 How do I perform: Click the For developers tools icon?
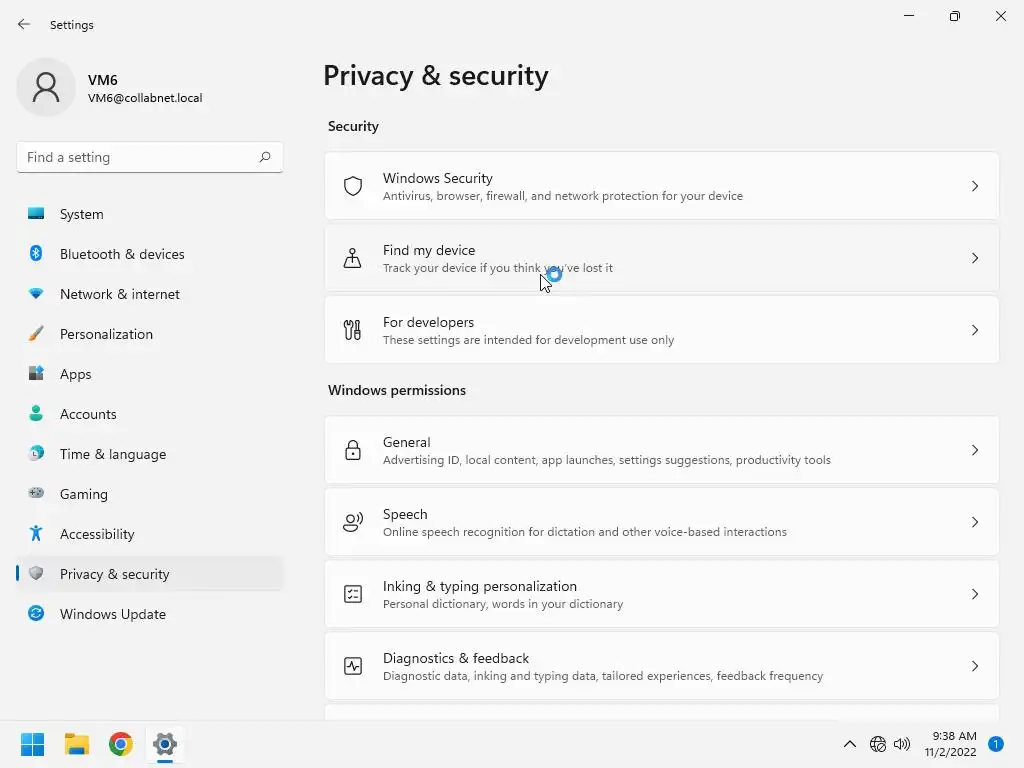point(353,330)
